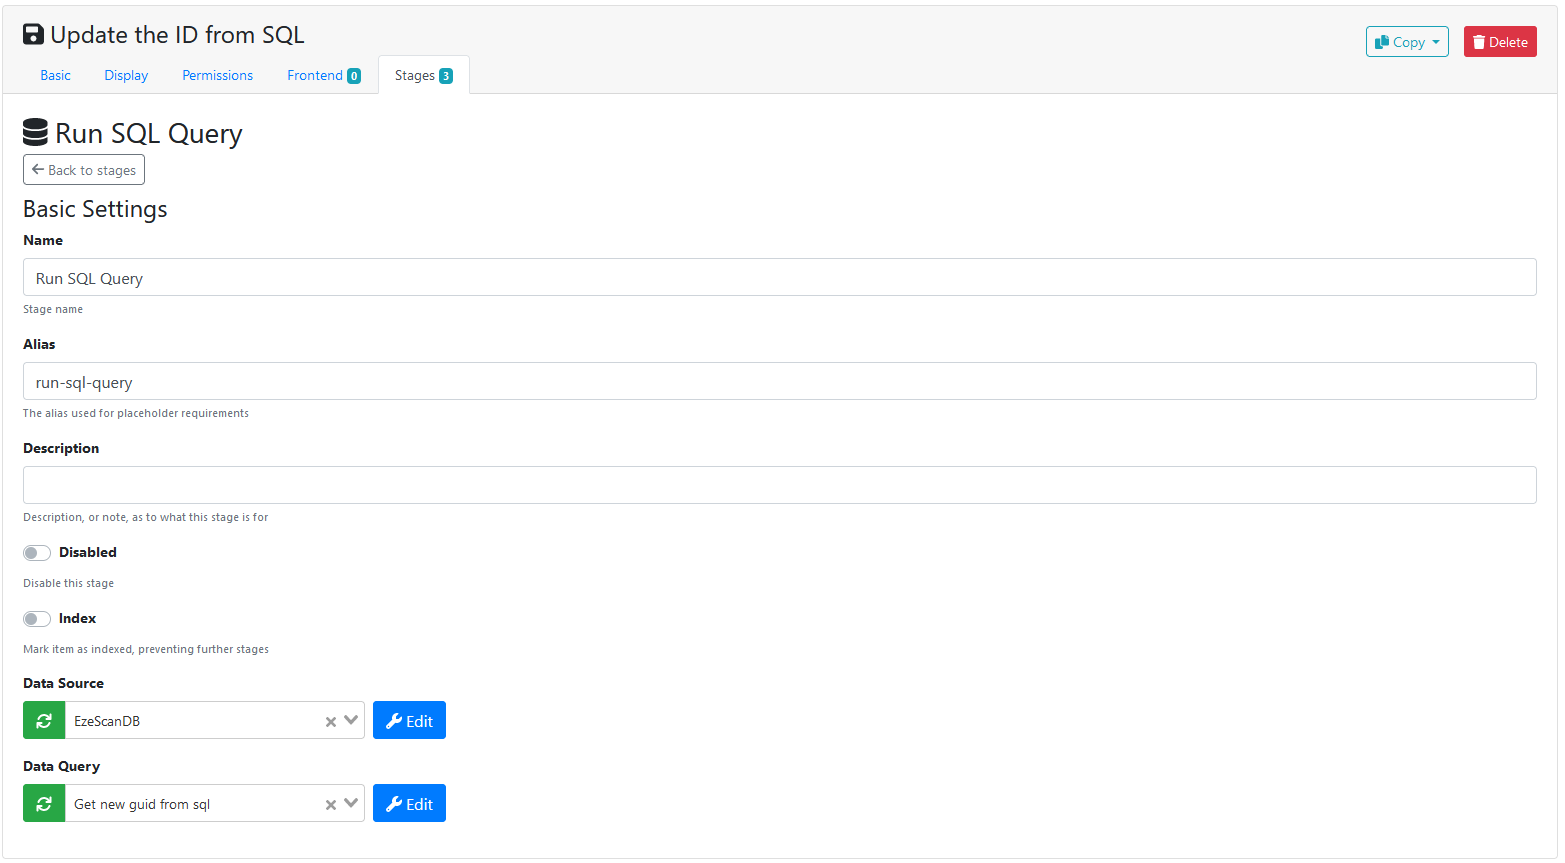Open the Copy dropdown menu
Image resolution: width=1565 pixels, height=863 pixels.
pyautogui.click(x=1406, y=42)
